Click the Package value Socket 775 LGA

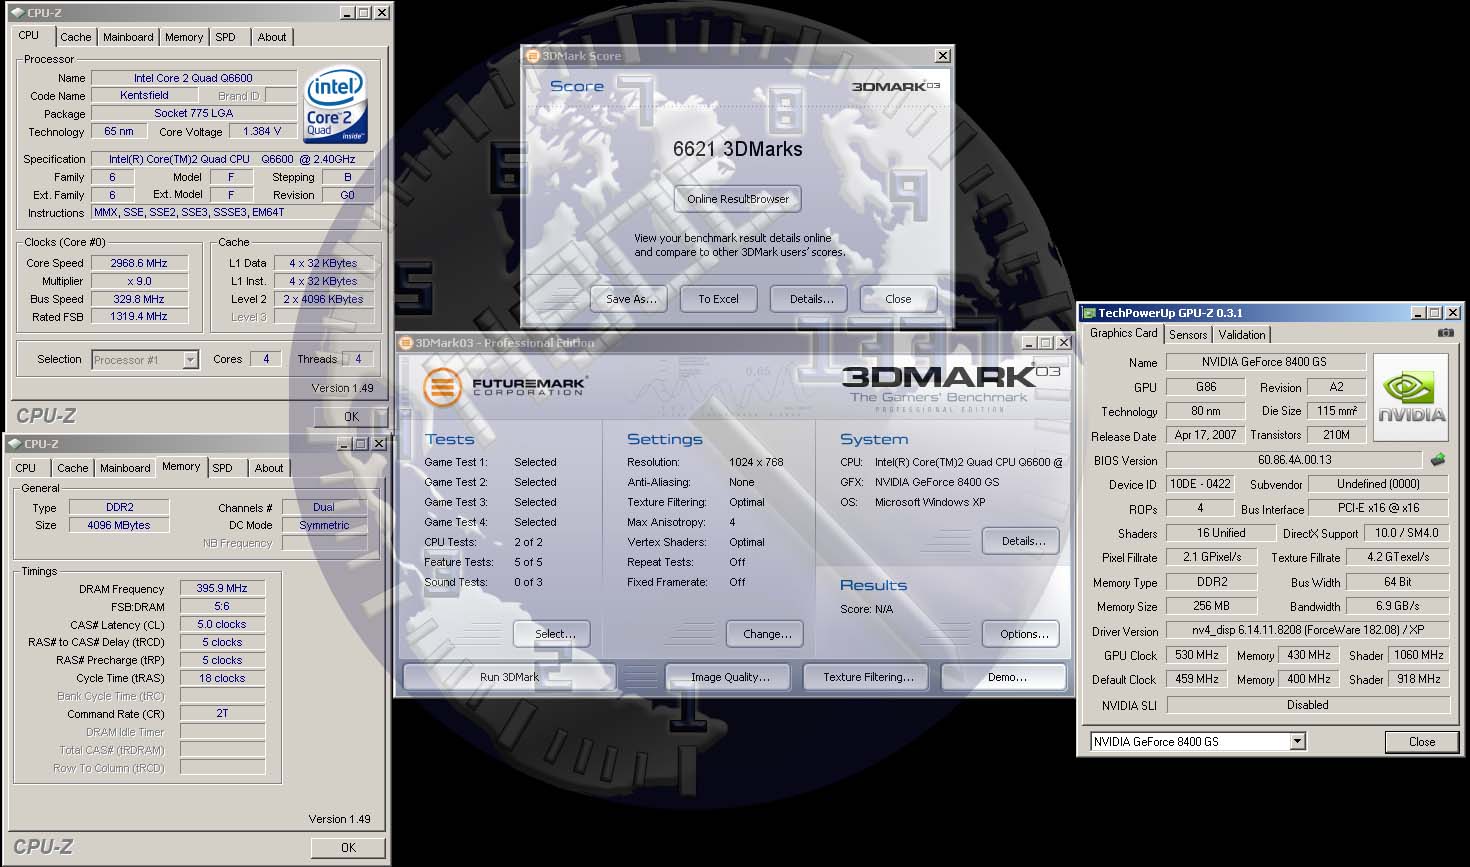(194, 114)
